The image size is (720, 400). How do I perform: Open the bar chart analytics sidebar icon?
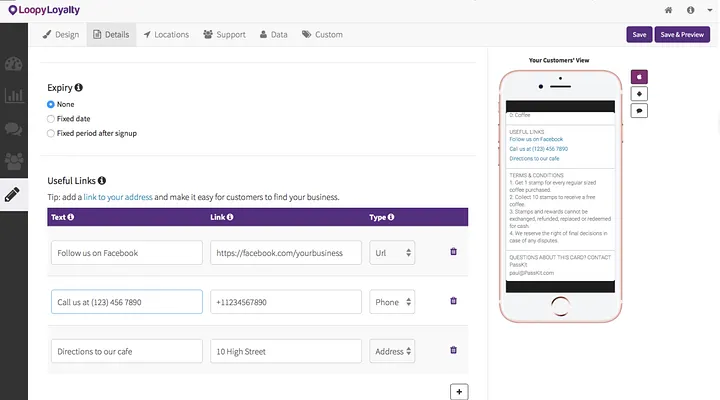tap(13, 96)
